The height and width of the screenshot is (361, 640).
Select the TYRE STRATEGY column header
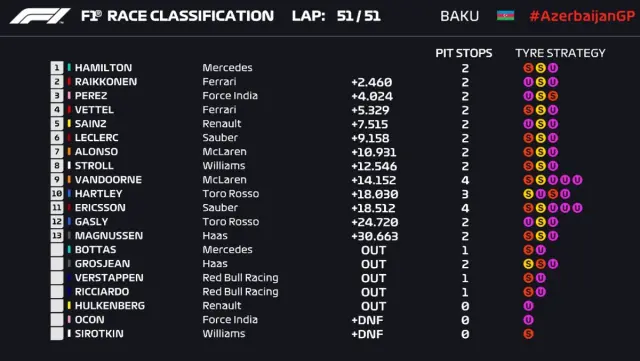pyautogui.click(x=560, y=53)
